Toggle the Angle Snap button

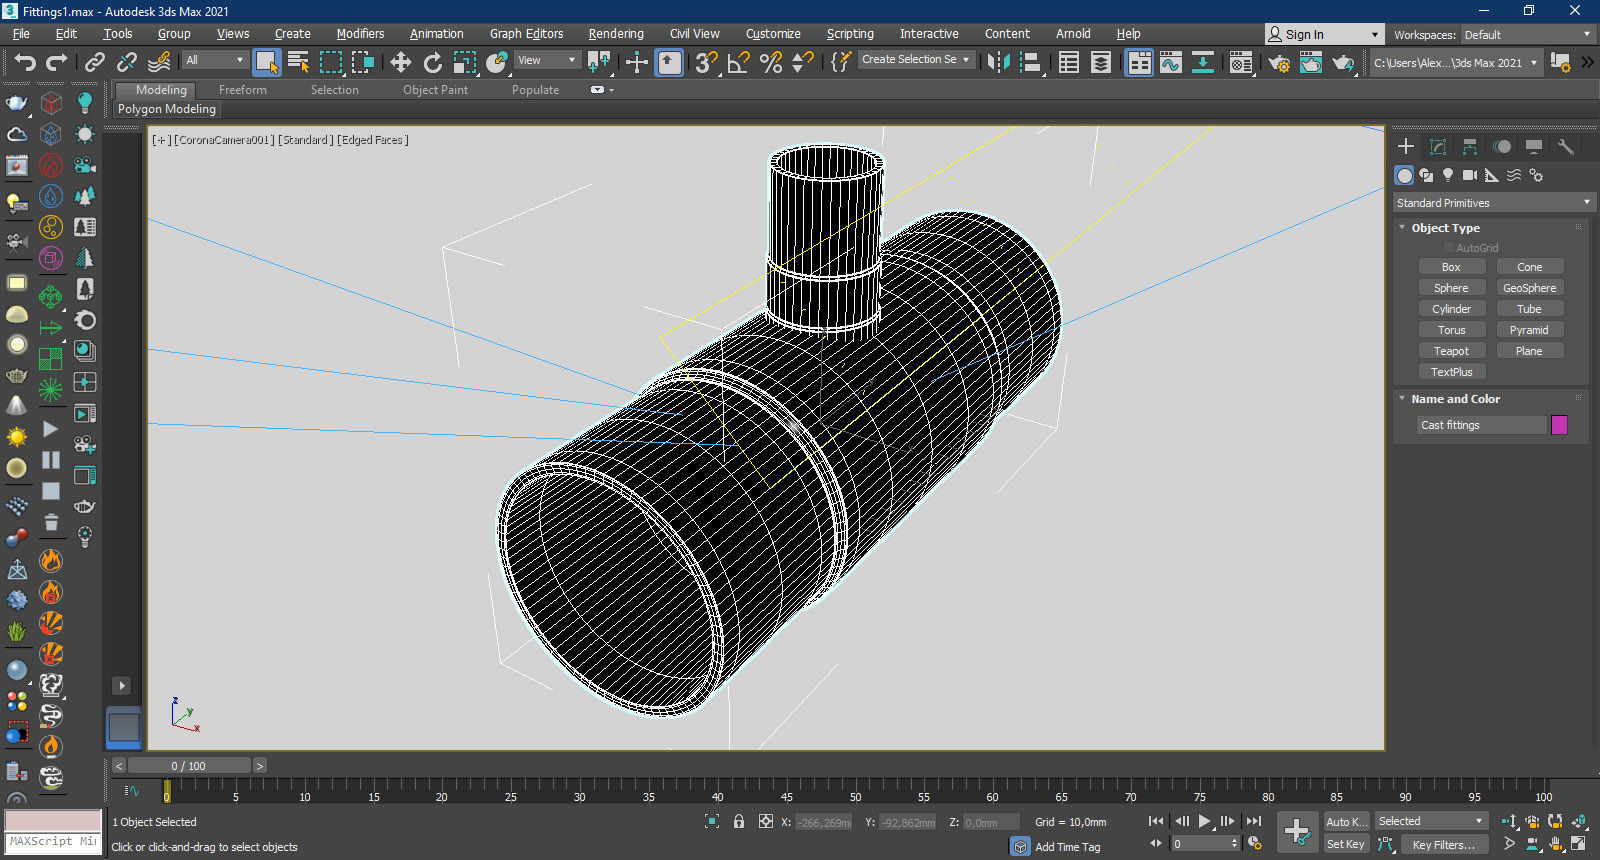pos(739,62)
